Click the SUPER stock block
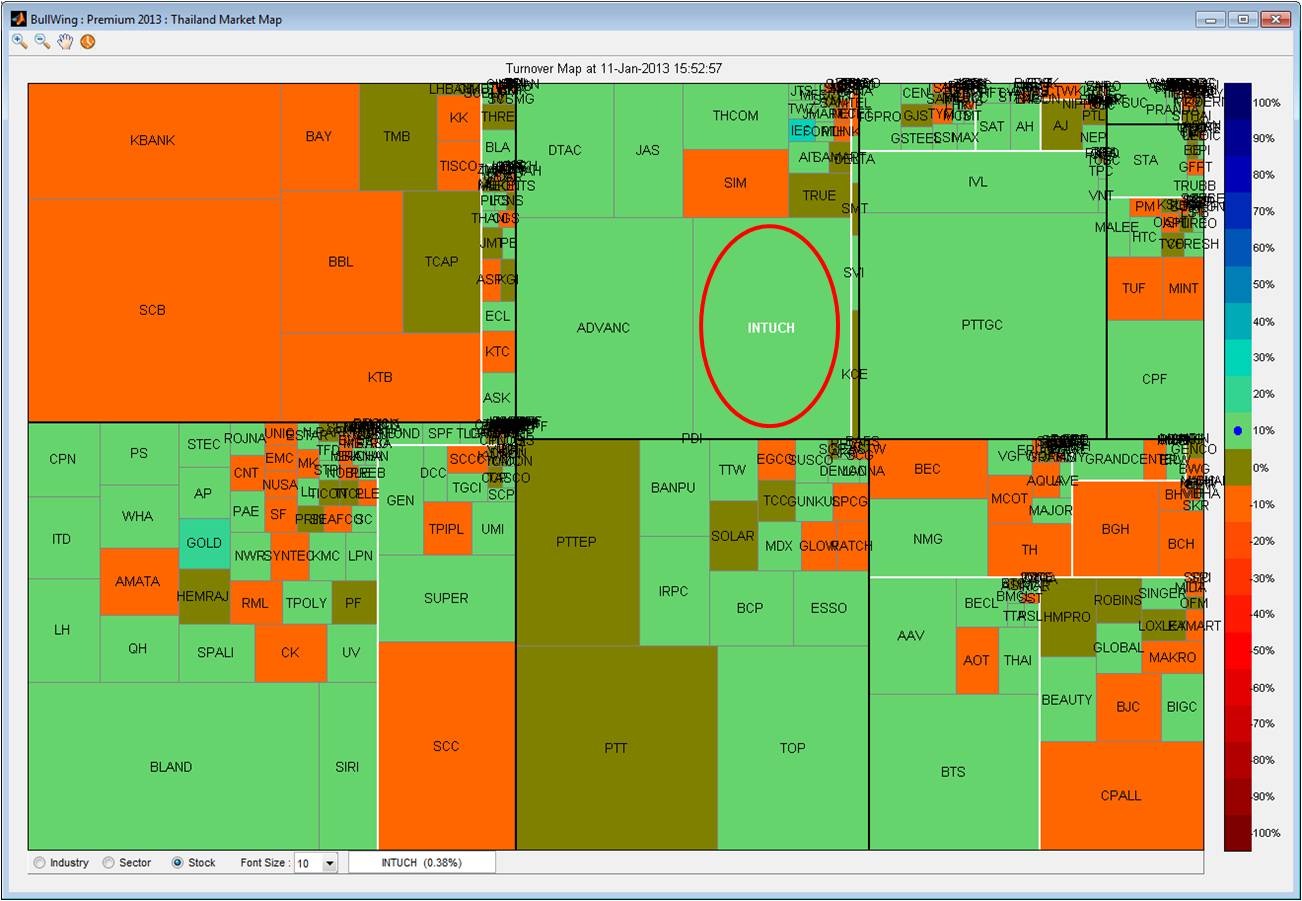Viewport: 1302px width, 901px height. pyautogui.click(x=446, y=598)
